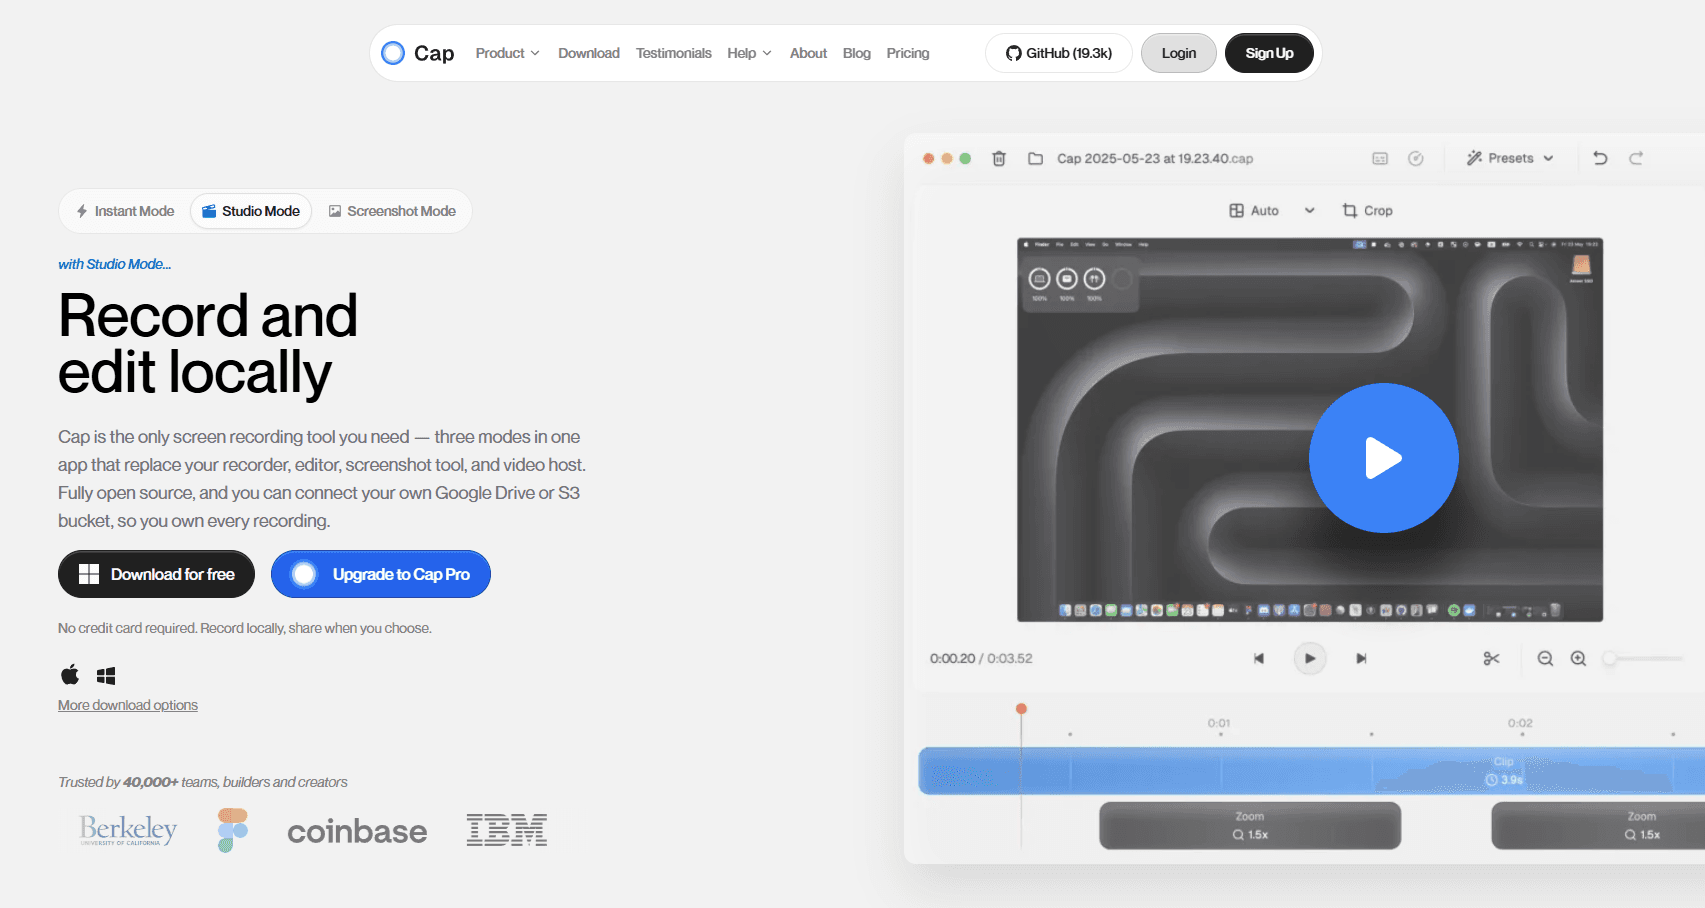1705x908 pixels.
Task: Switch to Instant Mode tab
Action: (125, 211)
